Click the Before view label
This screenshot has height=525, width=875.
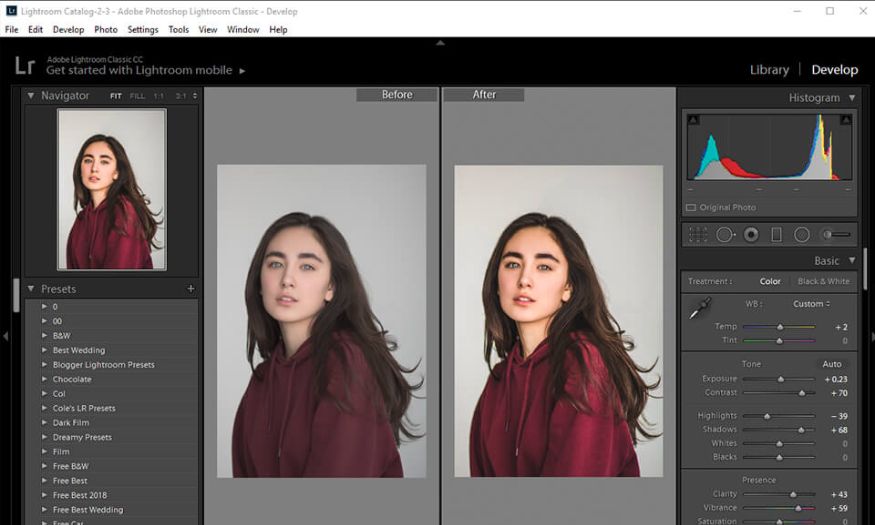[397, 95]
